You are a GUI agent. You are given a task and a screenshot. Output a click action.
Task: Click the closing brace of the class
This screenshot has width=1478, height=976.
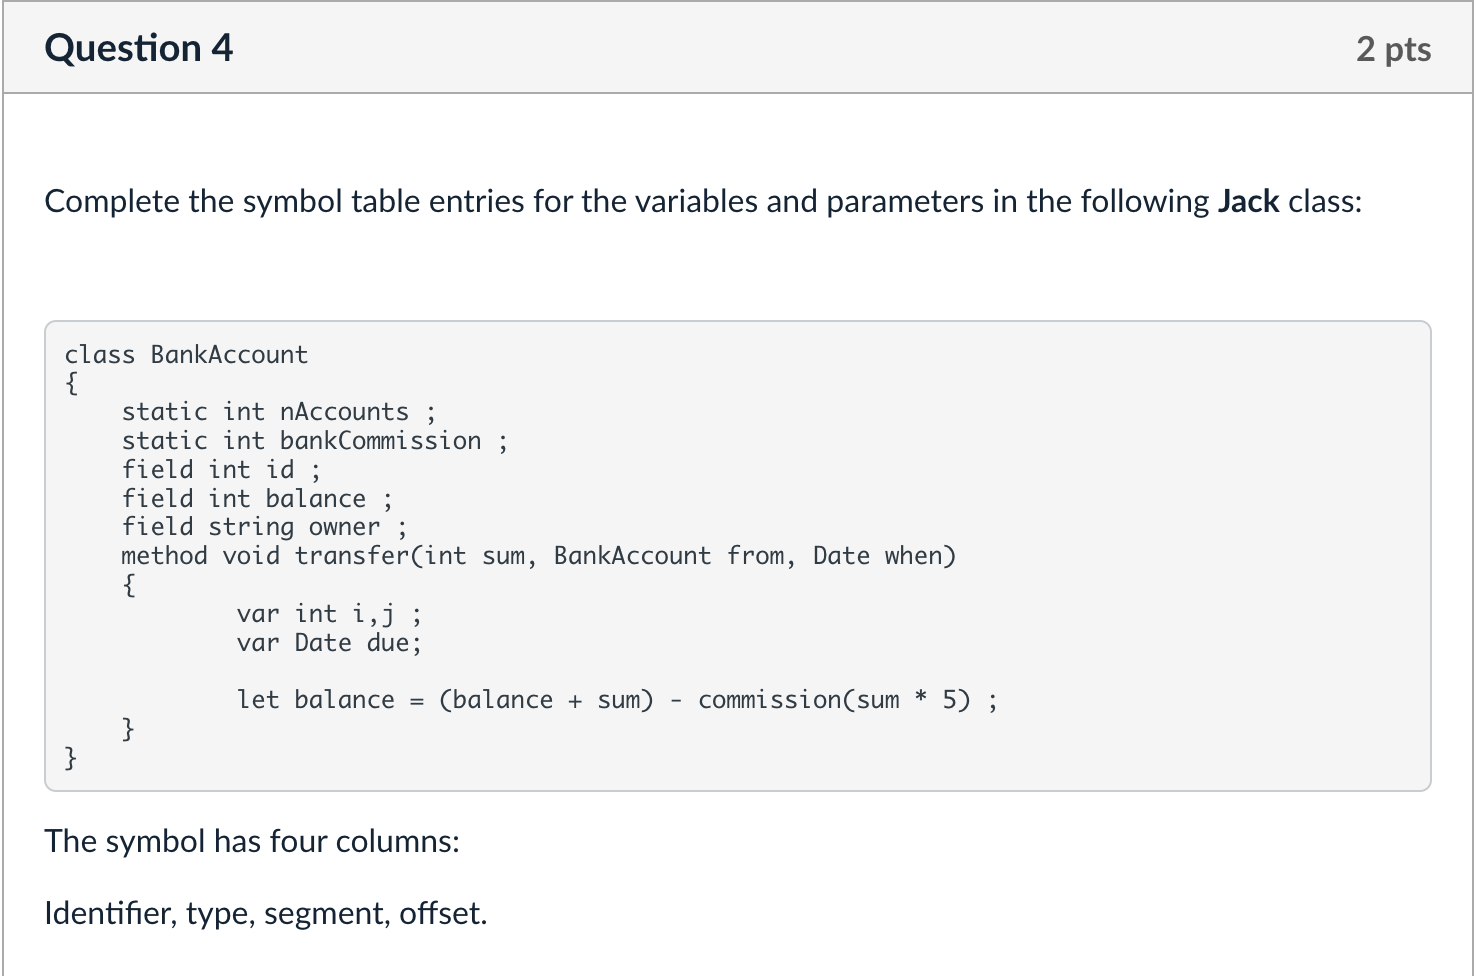click(71, 758)
